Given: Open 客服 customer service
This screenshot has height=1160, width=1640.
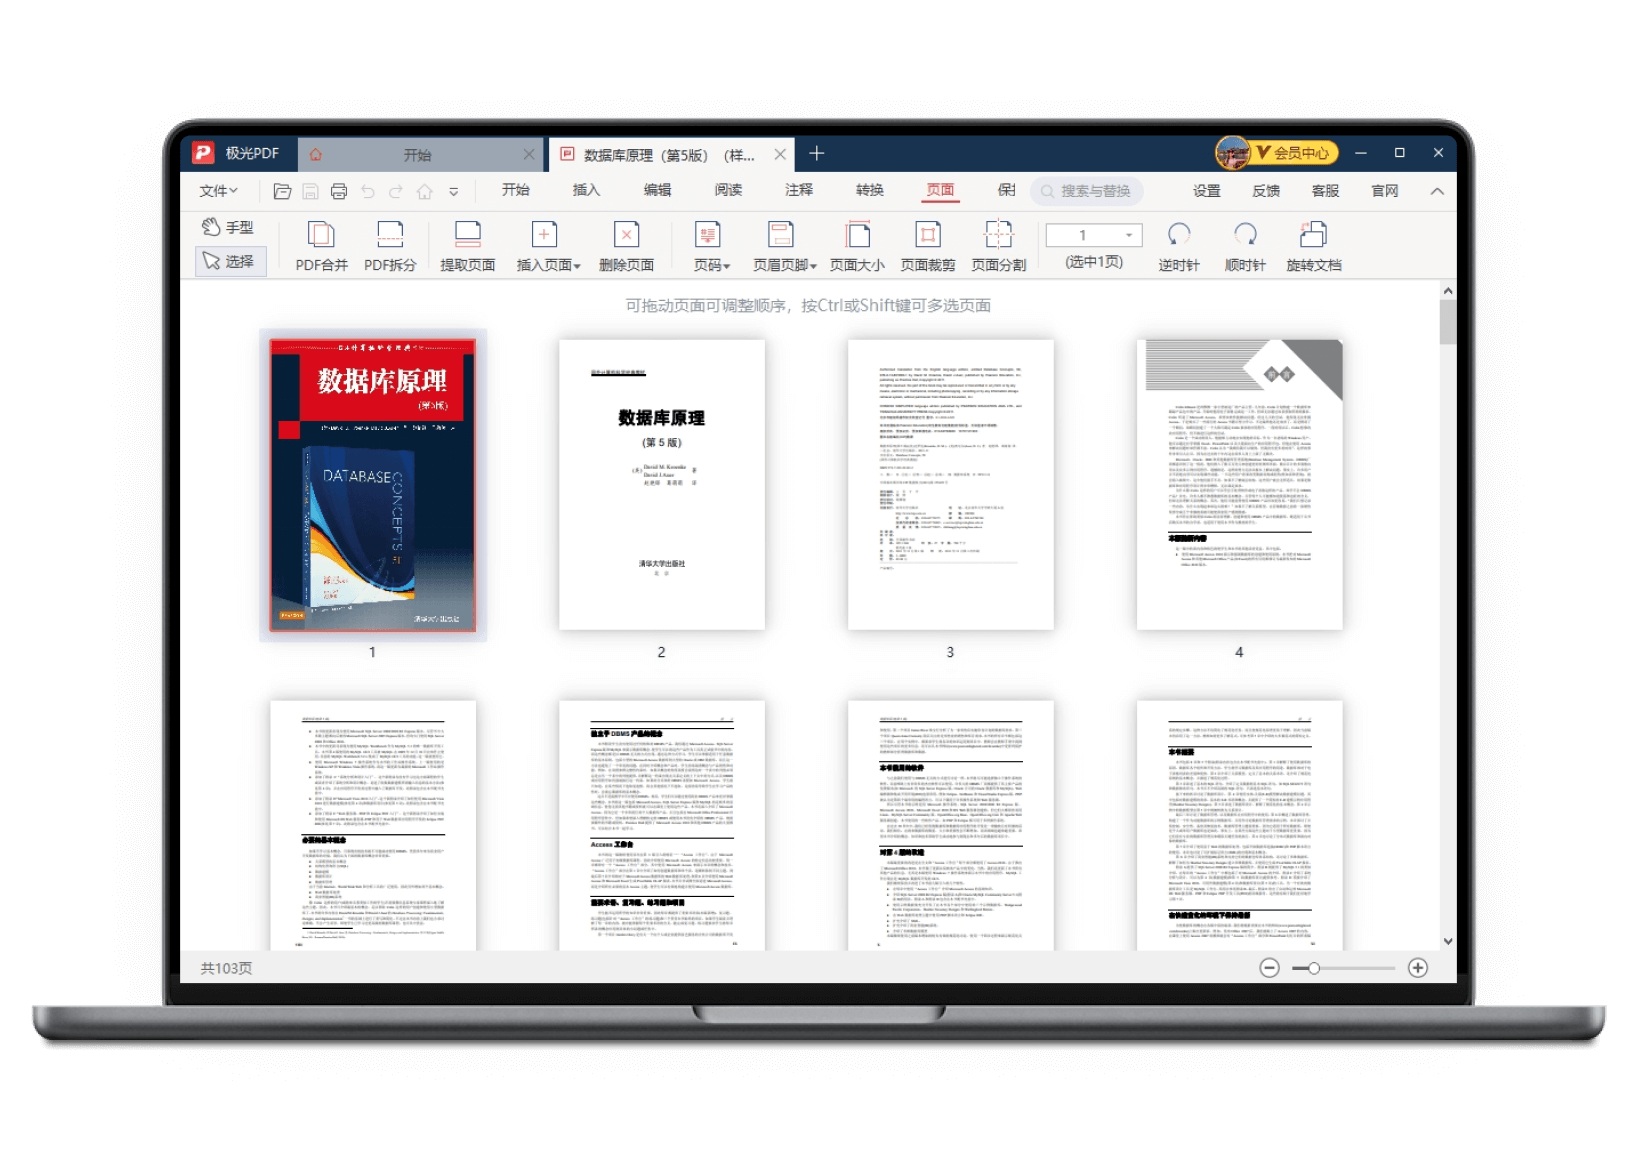Looking at the screenshot, I should tap(1325, 191).
